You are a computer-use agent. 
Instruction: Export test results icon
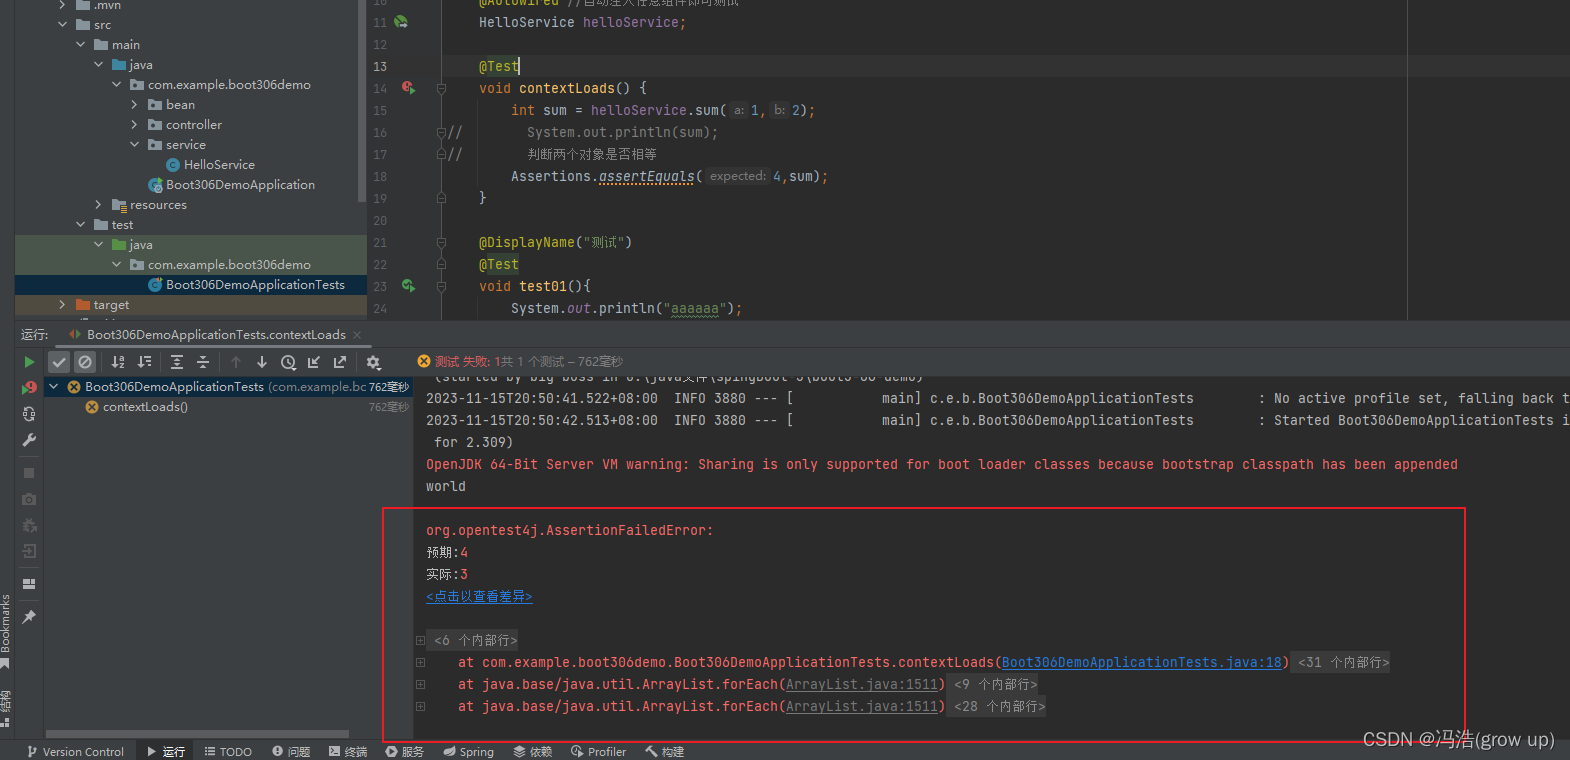coord(340,362)
